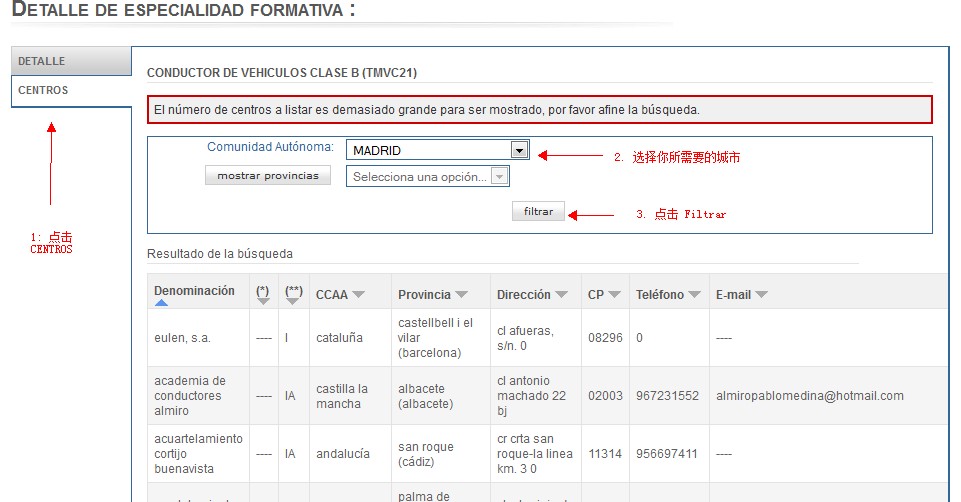Sort table by Provincia column arrow
Image resolution: width=961 pixels, height=502 pixels.
pos(462,295)
